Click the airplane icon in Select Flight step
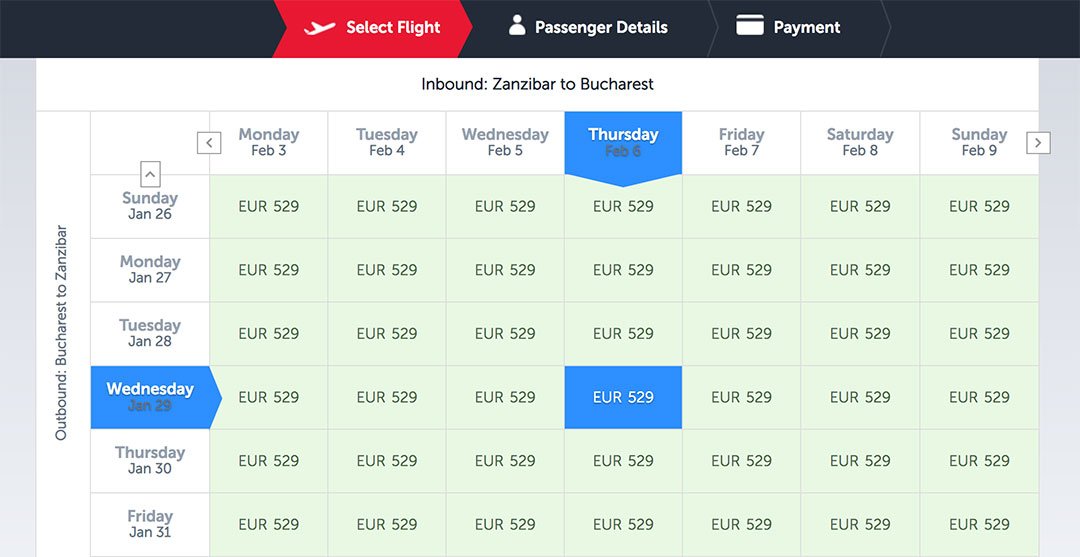Image resolution: width=1080 pixels, height=557 pixels. 319,28
